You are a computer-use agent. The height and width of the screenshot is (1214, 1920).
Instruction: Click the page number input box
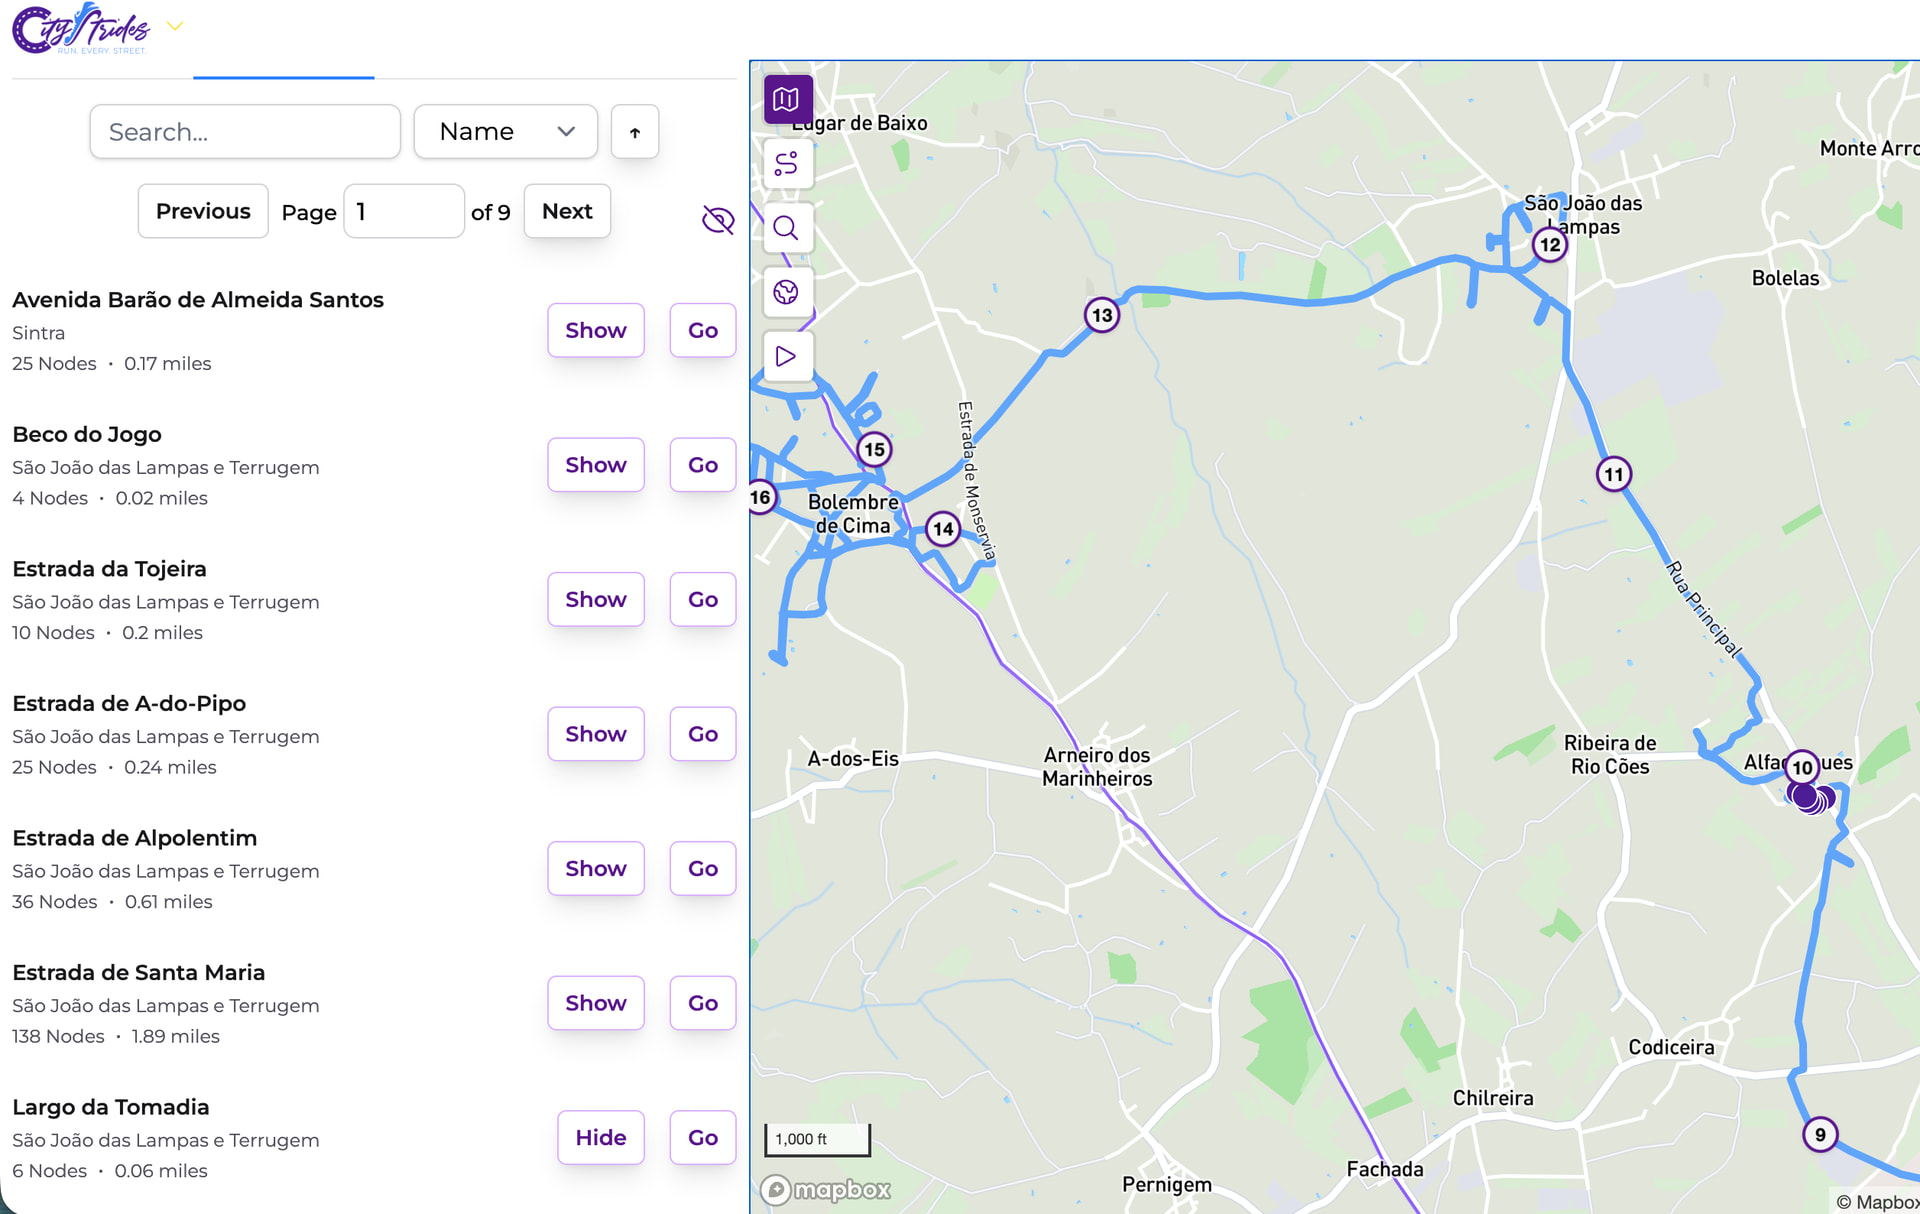click(x=404, y=211)
